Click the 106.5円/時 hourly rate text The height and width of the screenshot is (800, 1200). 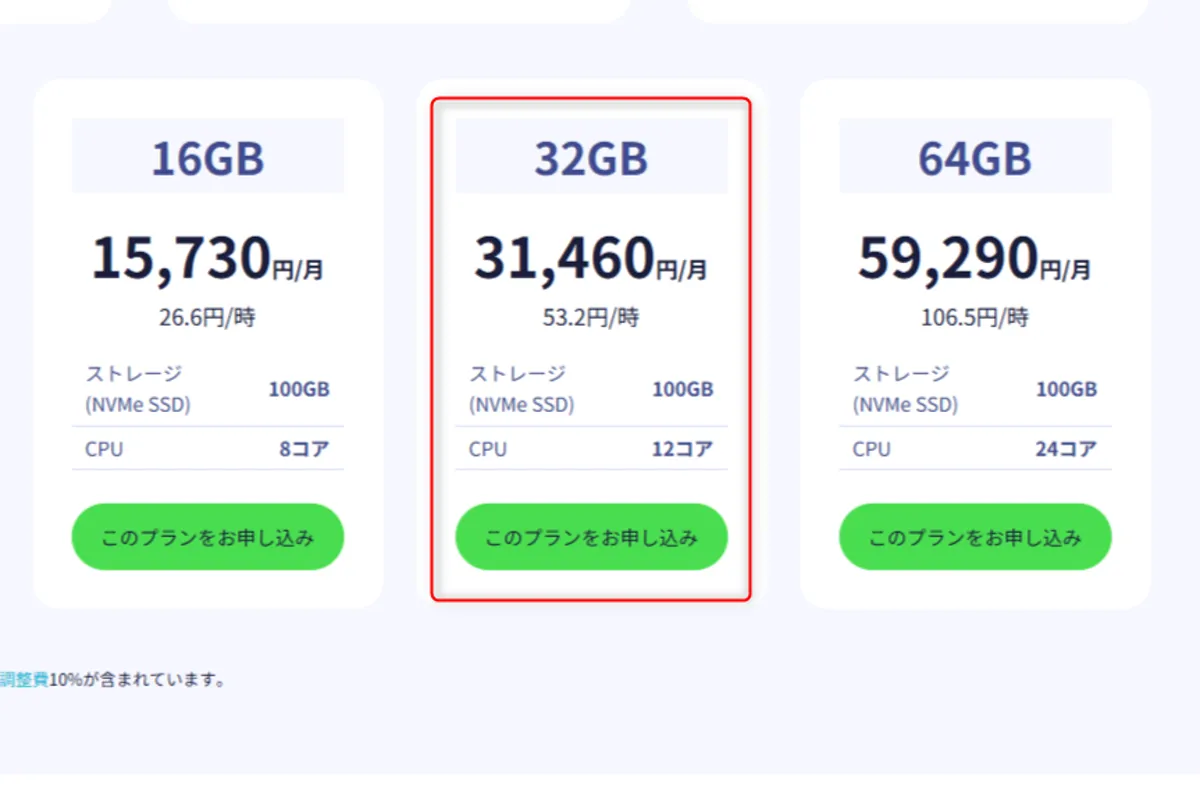(x=974, y=316)
